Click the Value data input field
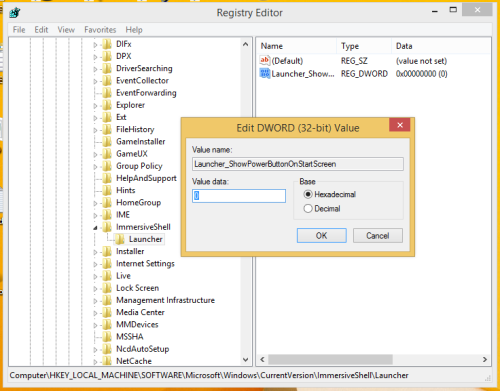500x391 pixels. [239, 196]
